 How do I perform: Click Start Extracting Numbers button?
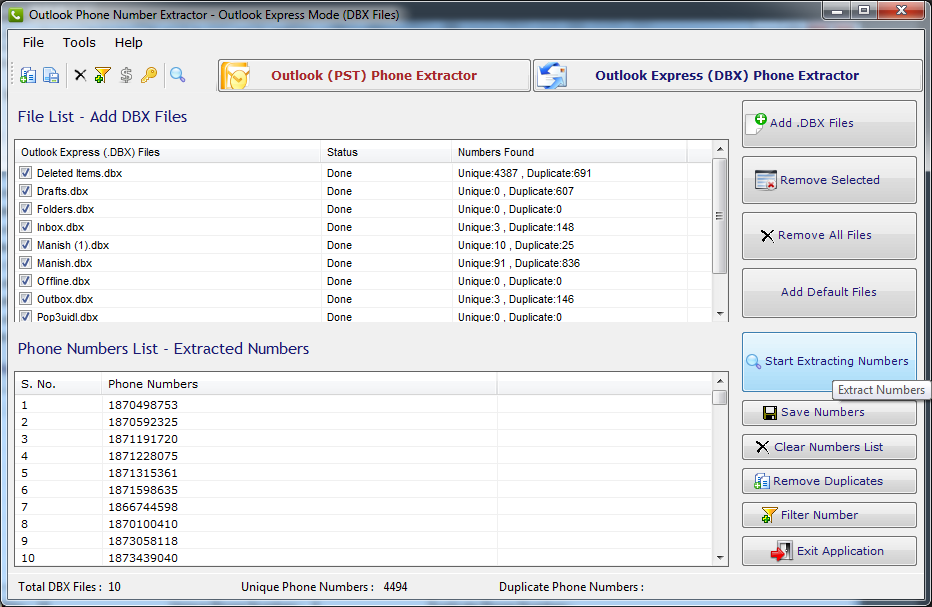(829, 361)
